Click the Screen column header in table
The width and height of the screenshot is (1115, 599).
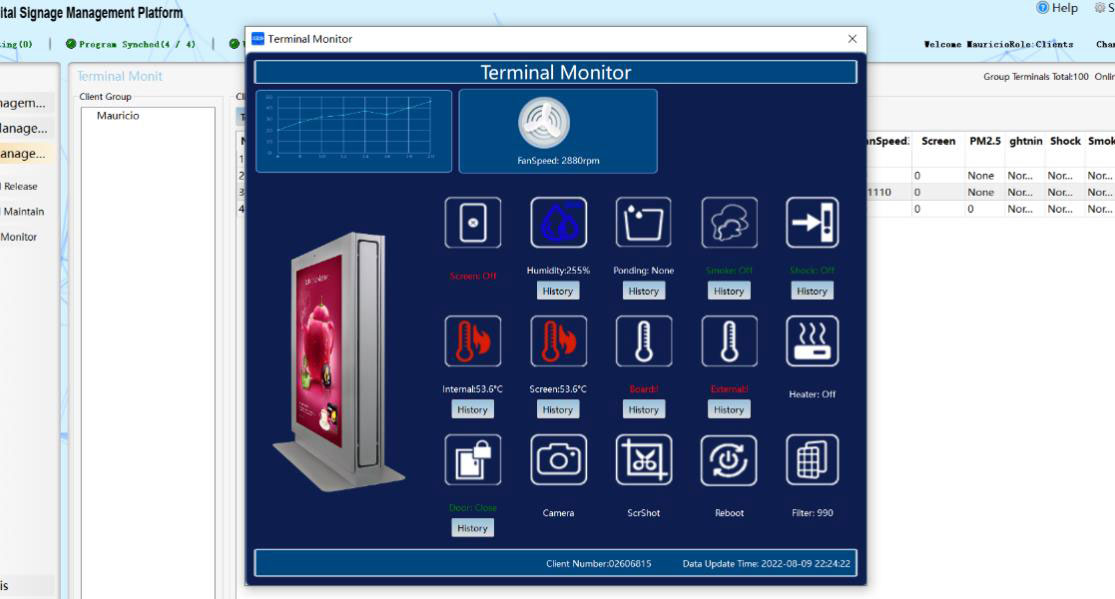[x=938, y=141]
